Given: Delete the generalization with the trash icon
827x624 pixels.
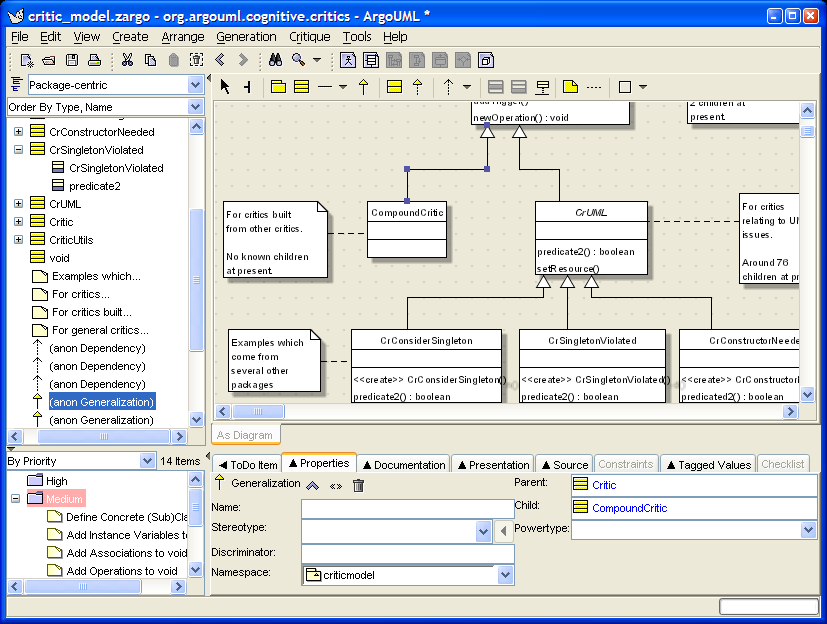Looking at the screenshot, I should 358,485.
